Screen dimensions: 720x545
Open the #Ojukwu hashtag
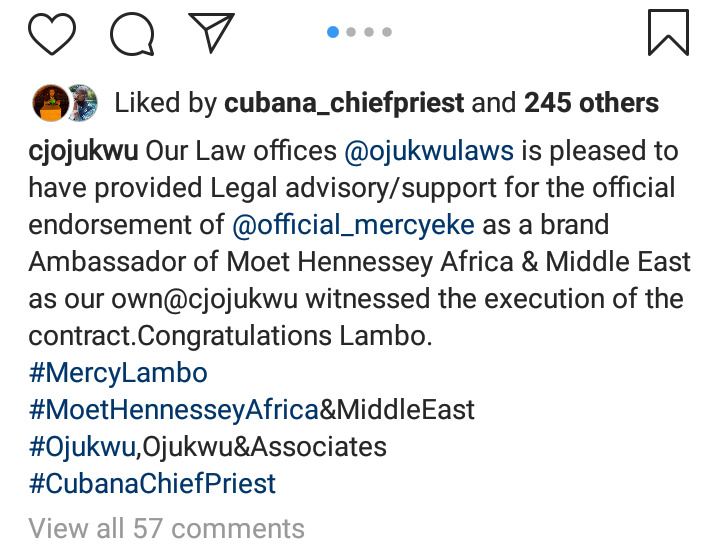pos(83,447)
